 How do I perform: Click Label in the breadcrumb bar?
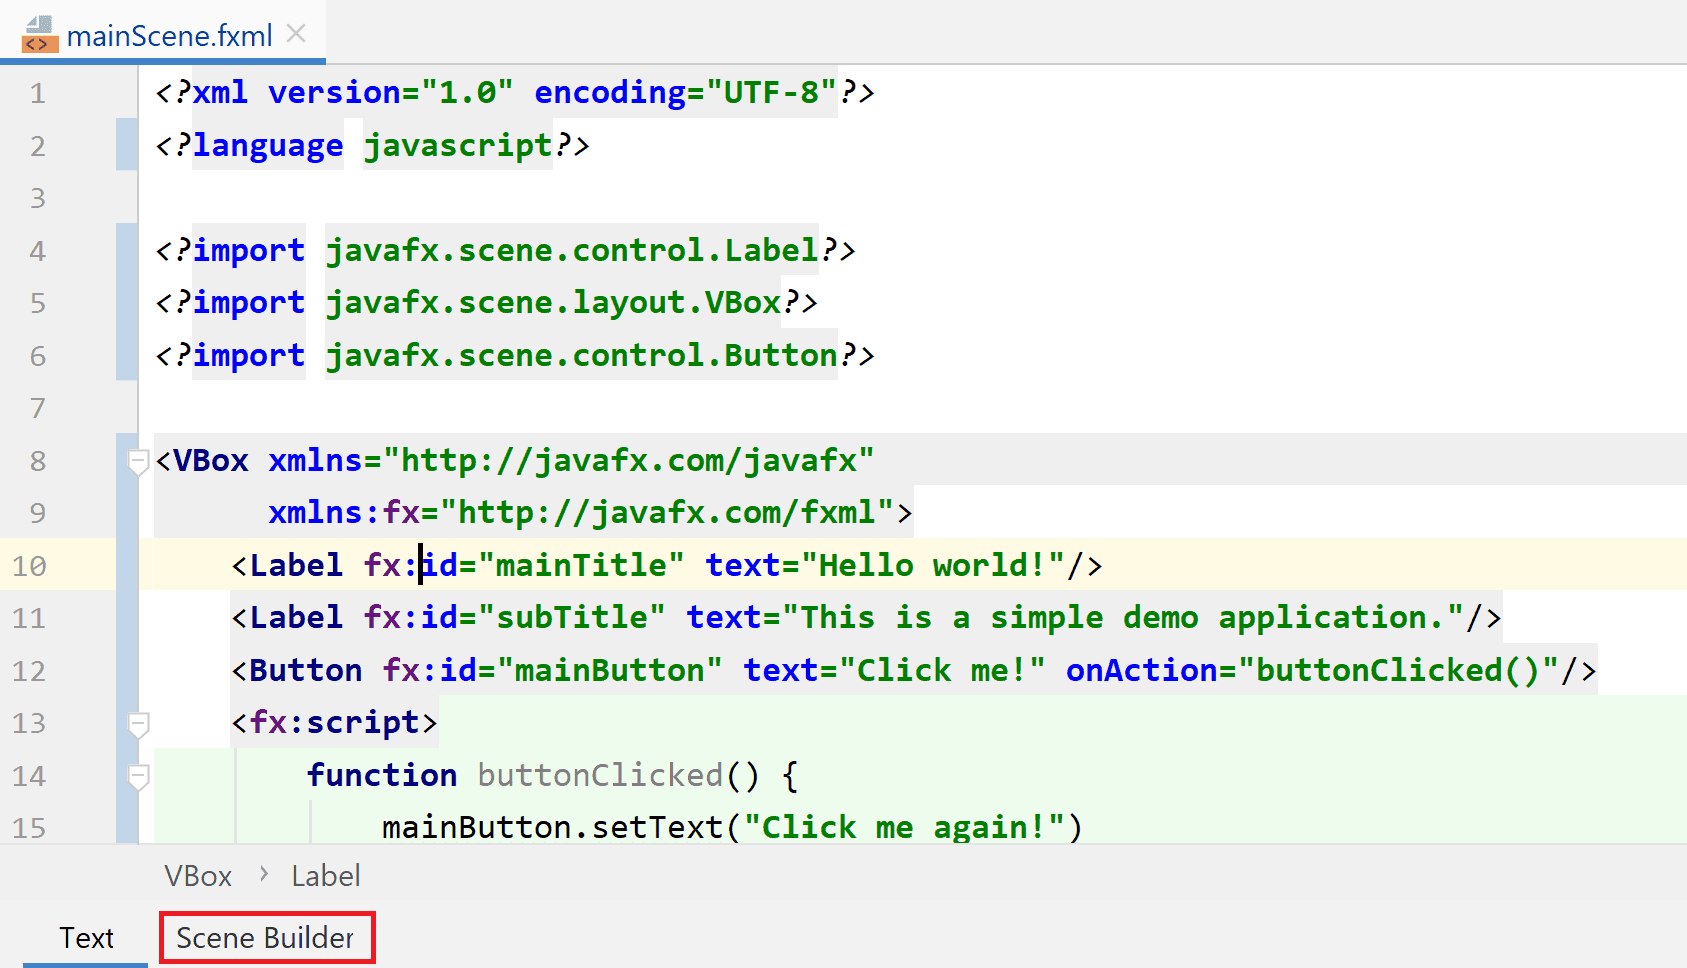coord(325,876)
